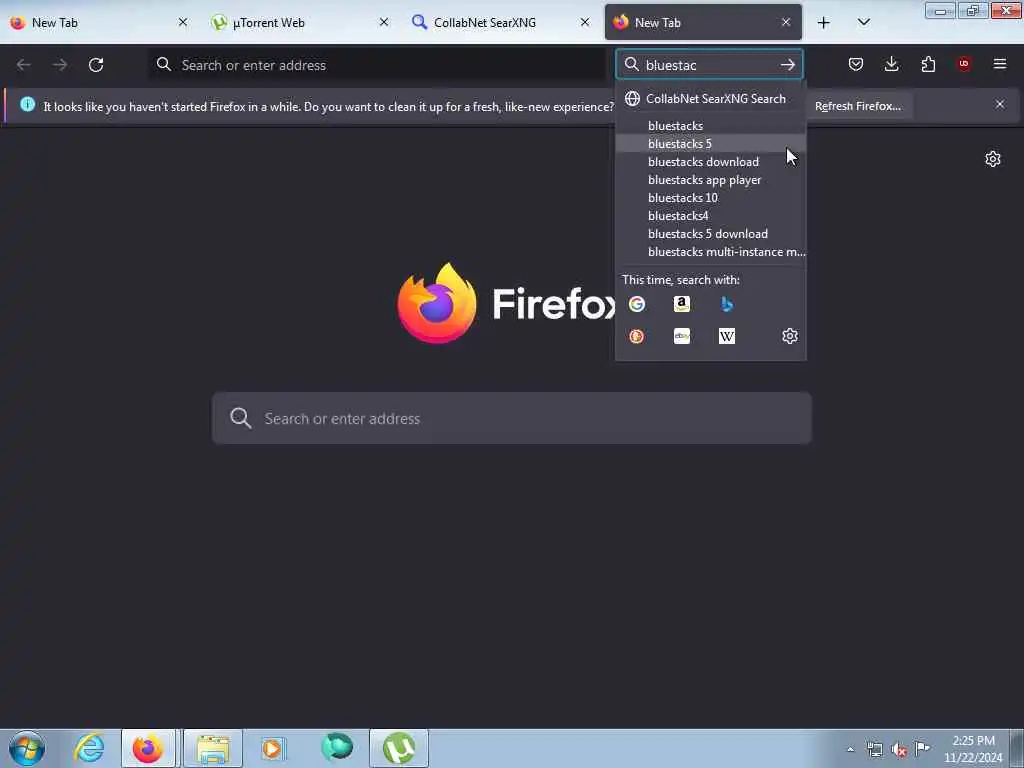Open the Downloads panel icon
This screenshot has width=1024, height=768.
[891, 64]
